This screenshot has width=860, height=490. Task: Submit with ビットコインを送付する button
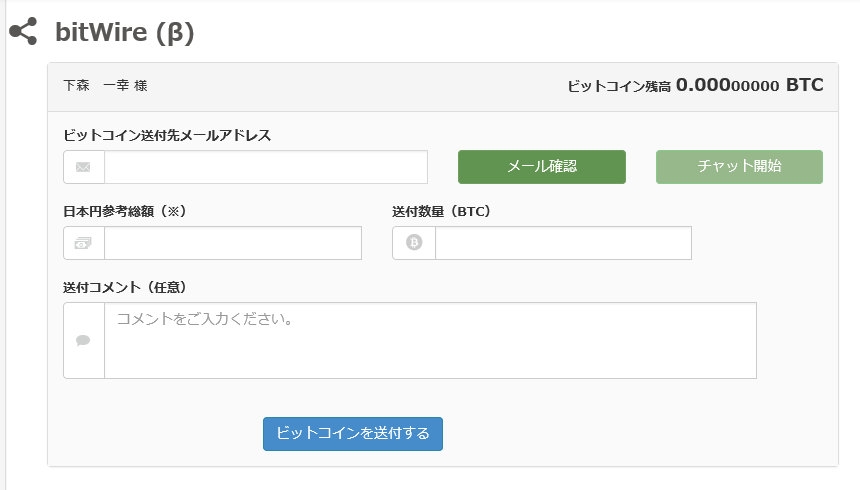(x=352, y=434)
